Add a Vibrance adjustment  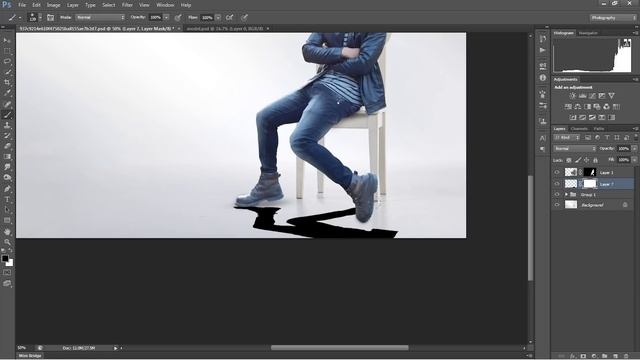[x=611, y=96]
